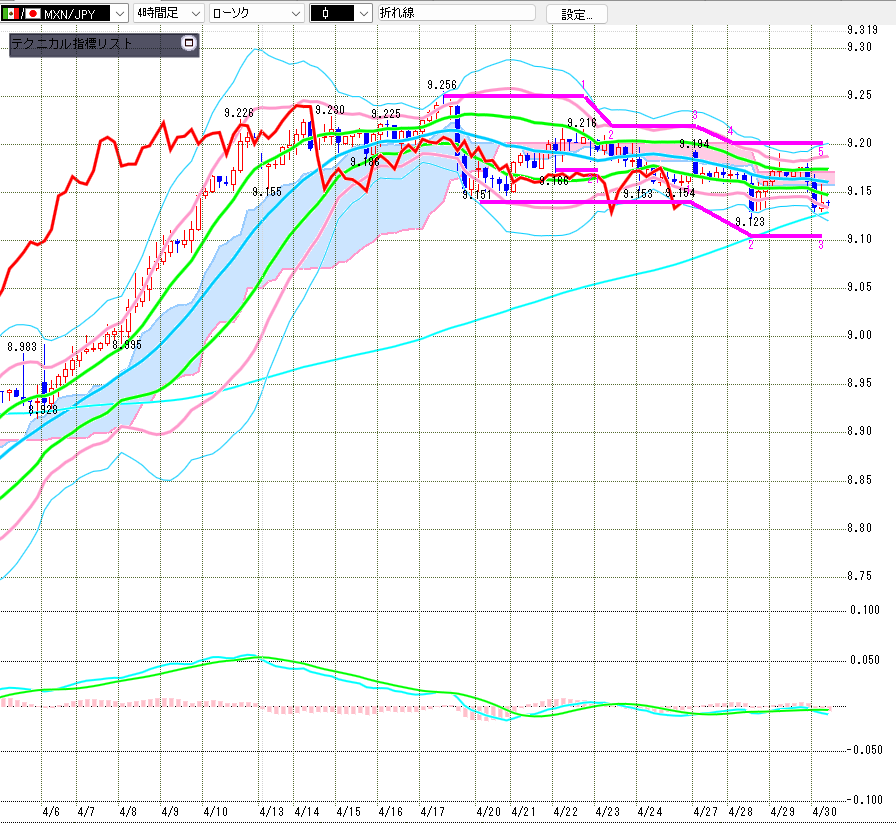Select the 4/13 date on the time axis
Viewport: 896px width, 823px height.
[270, 810]
